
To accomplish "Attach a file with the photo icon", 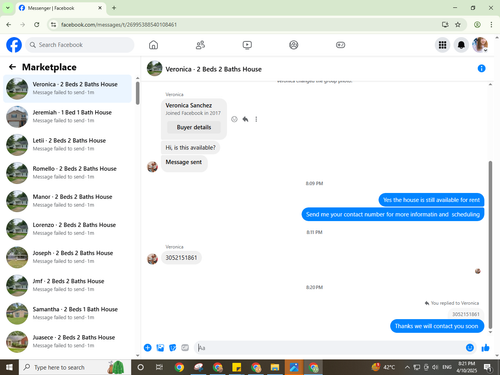I will [x=160, y=348].
